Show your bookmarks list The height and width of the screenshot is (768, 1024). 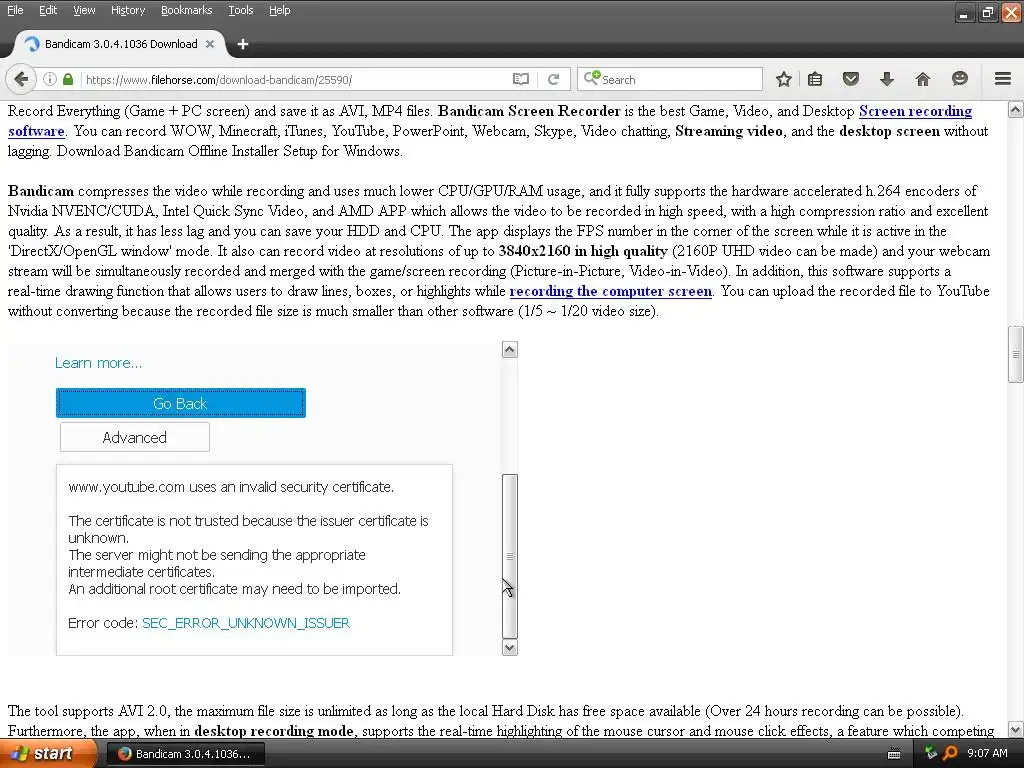[x=815, y=80]
